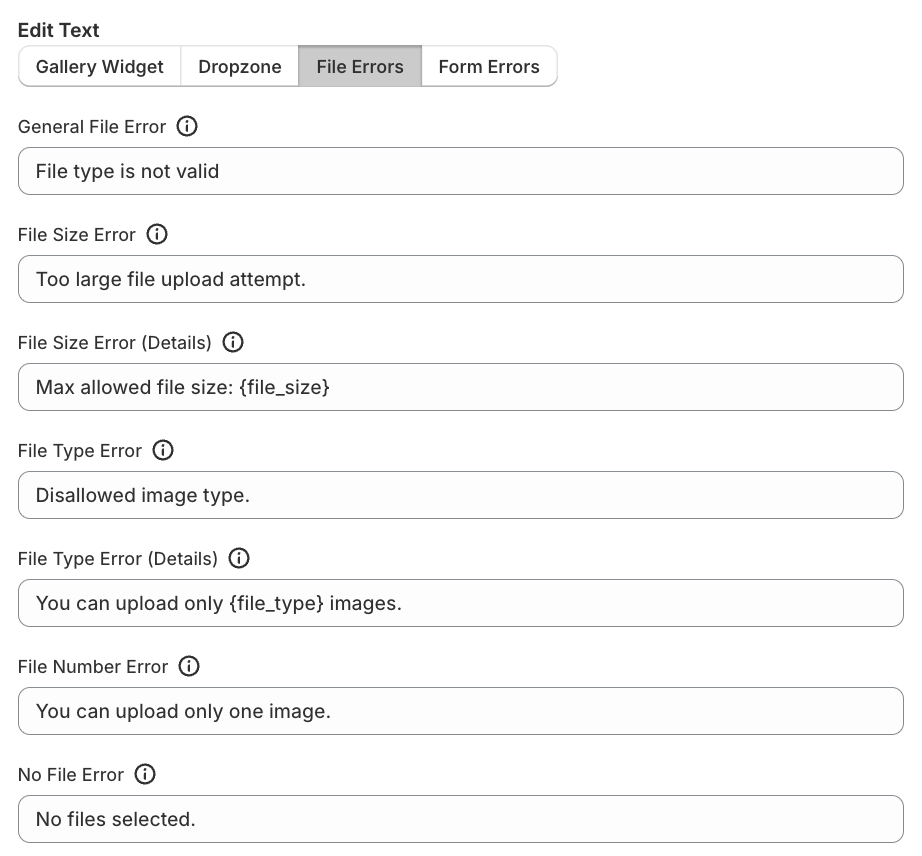Select the Disallowed image type input
This screenshot has height=856, width=922.
coord(460,495)
